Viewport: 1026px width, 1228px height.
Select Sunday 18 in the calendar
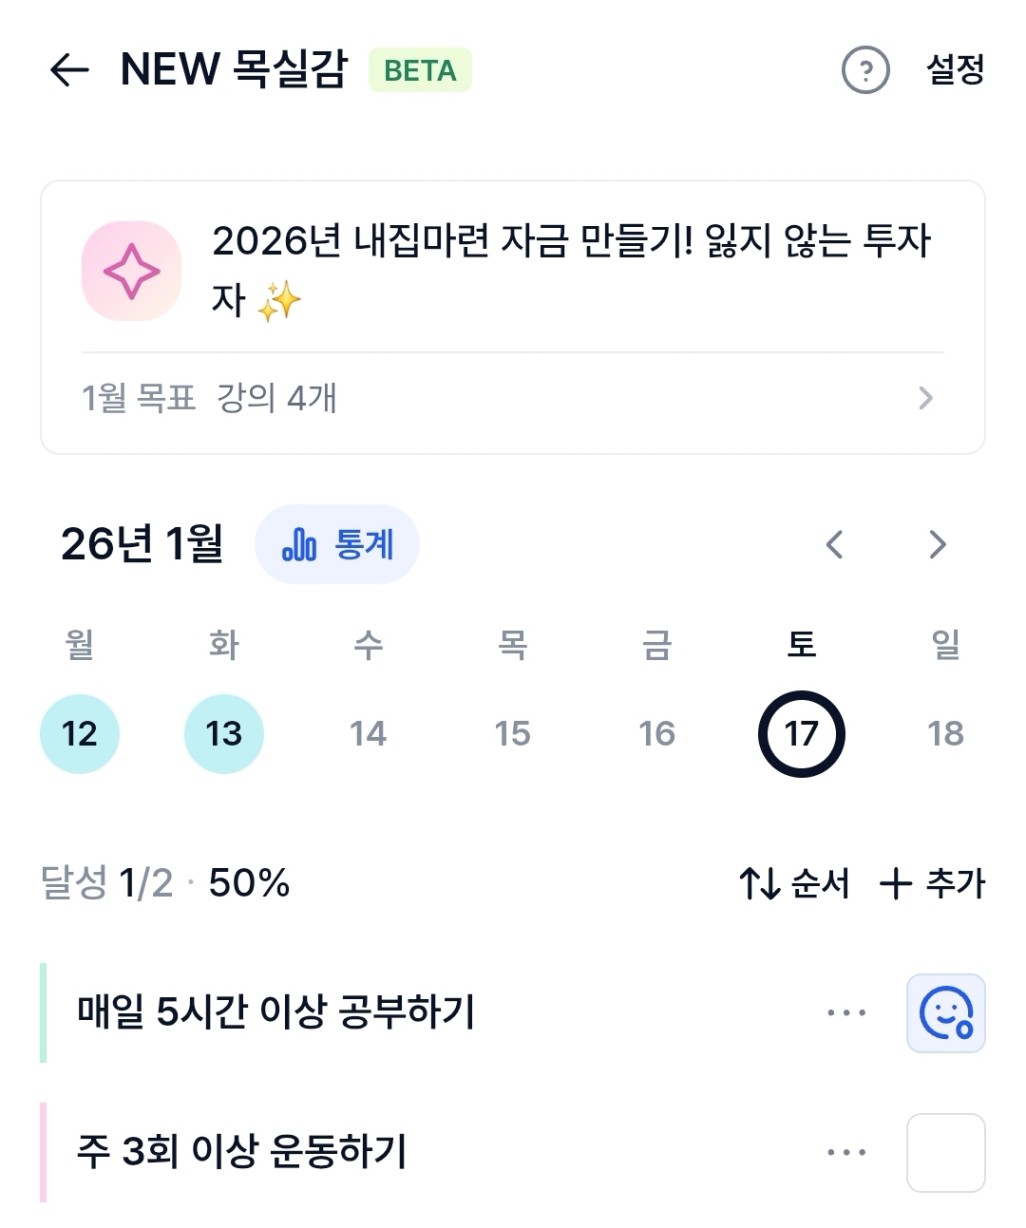click(945, 734)
